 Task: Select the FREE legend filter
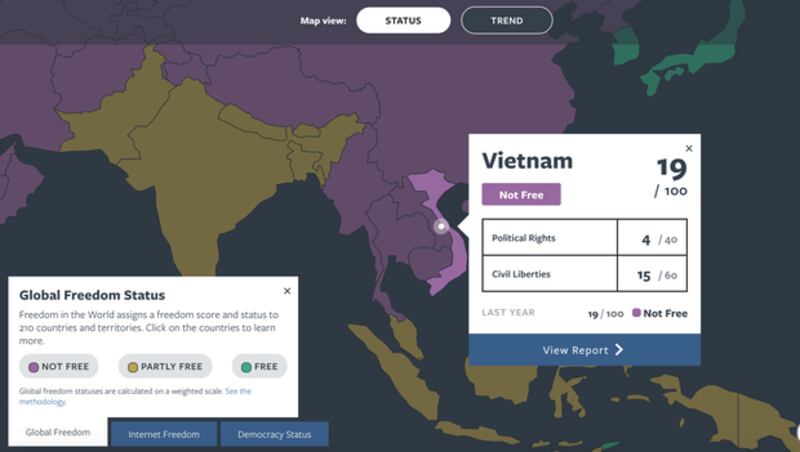click(x=259, y=366)
